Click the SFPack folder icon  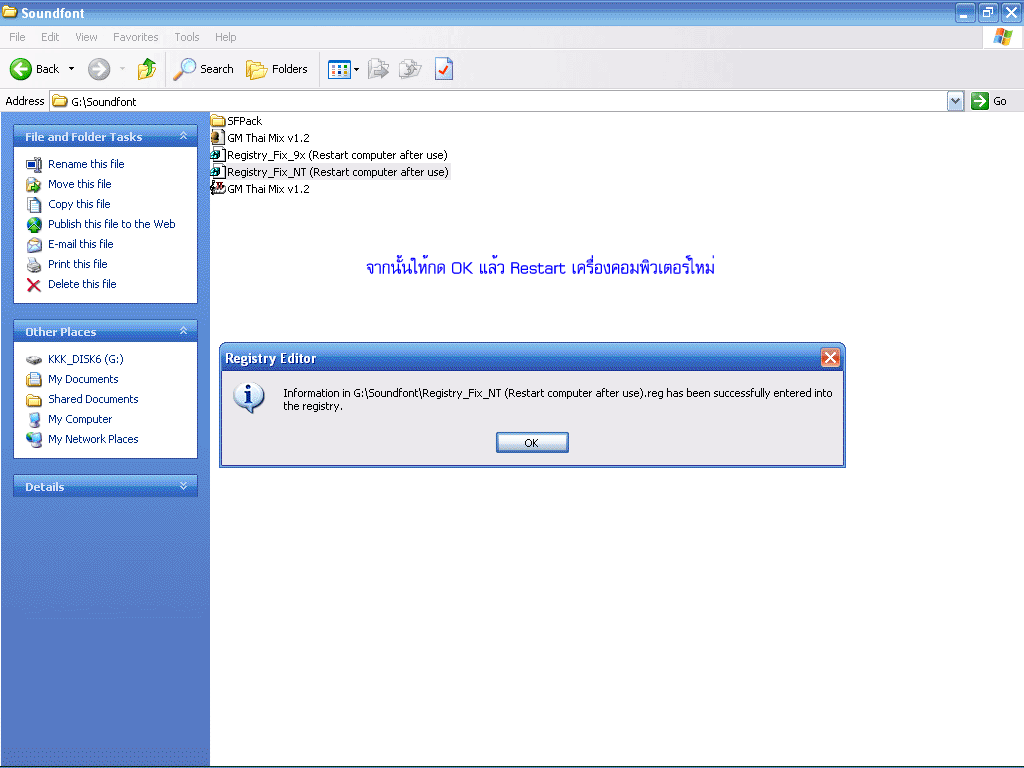pos(218,121)
